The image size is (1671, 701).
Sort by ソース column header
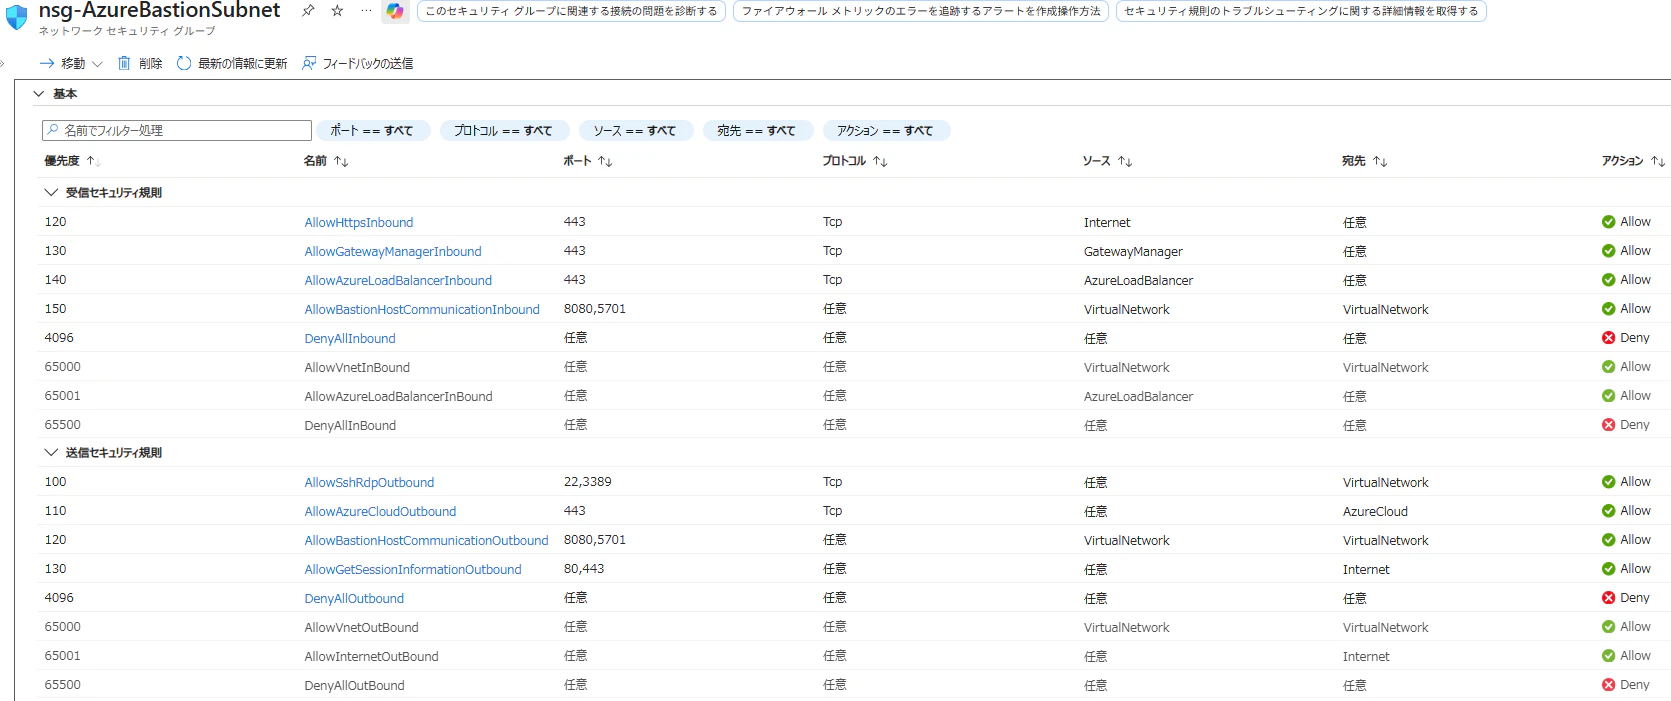coord(1107,161)
